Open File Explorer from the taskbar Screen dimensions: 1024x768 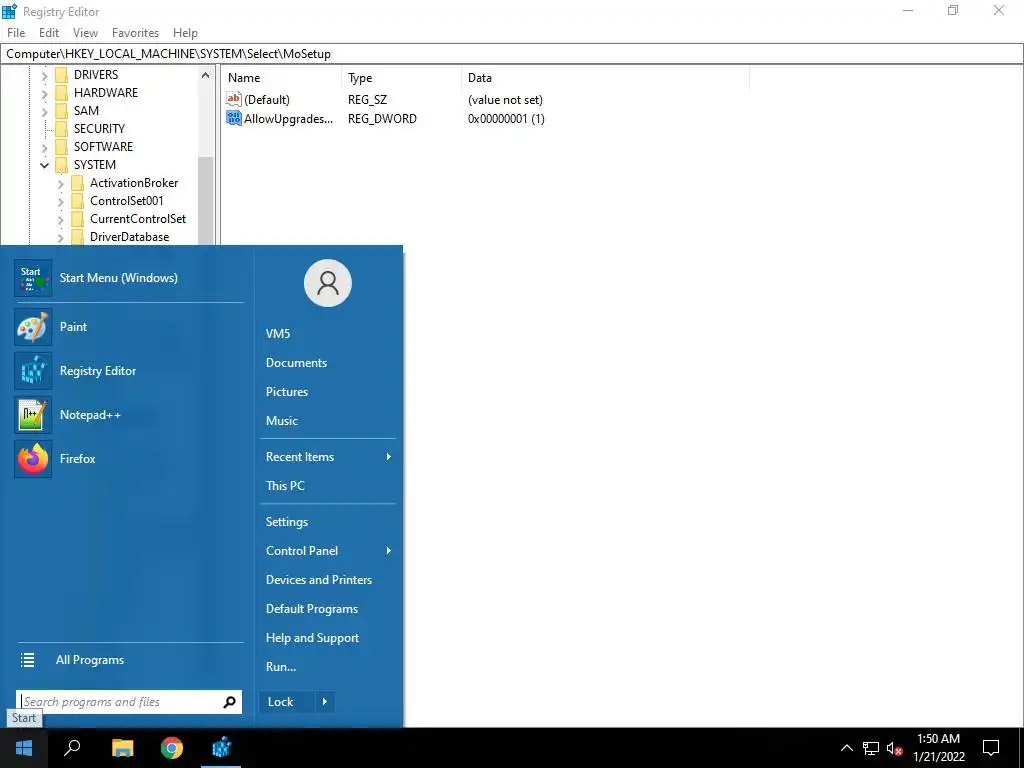122,748
